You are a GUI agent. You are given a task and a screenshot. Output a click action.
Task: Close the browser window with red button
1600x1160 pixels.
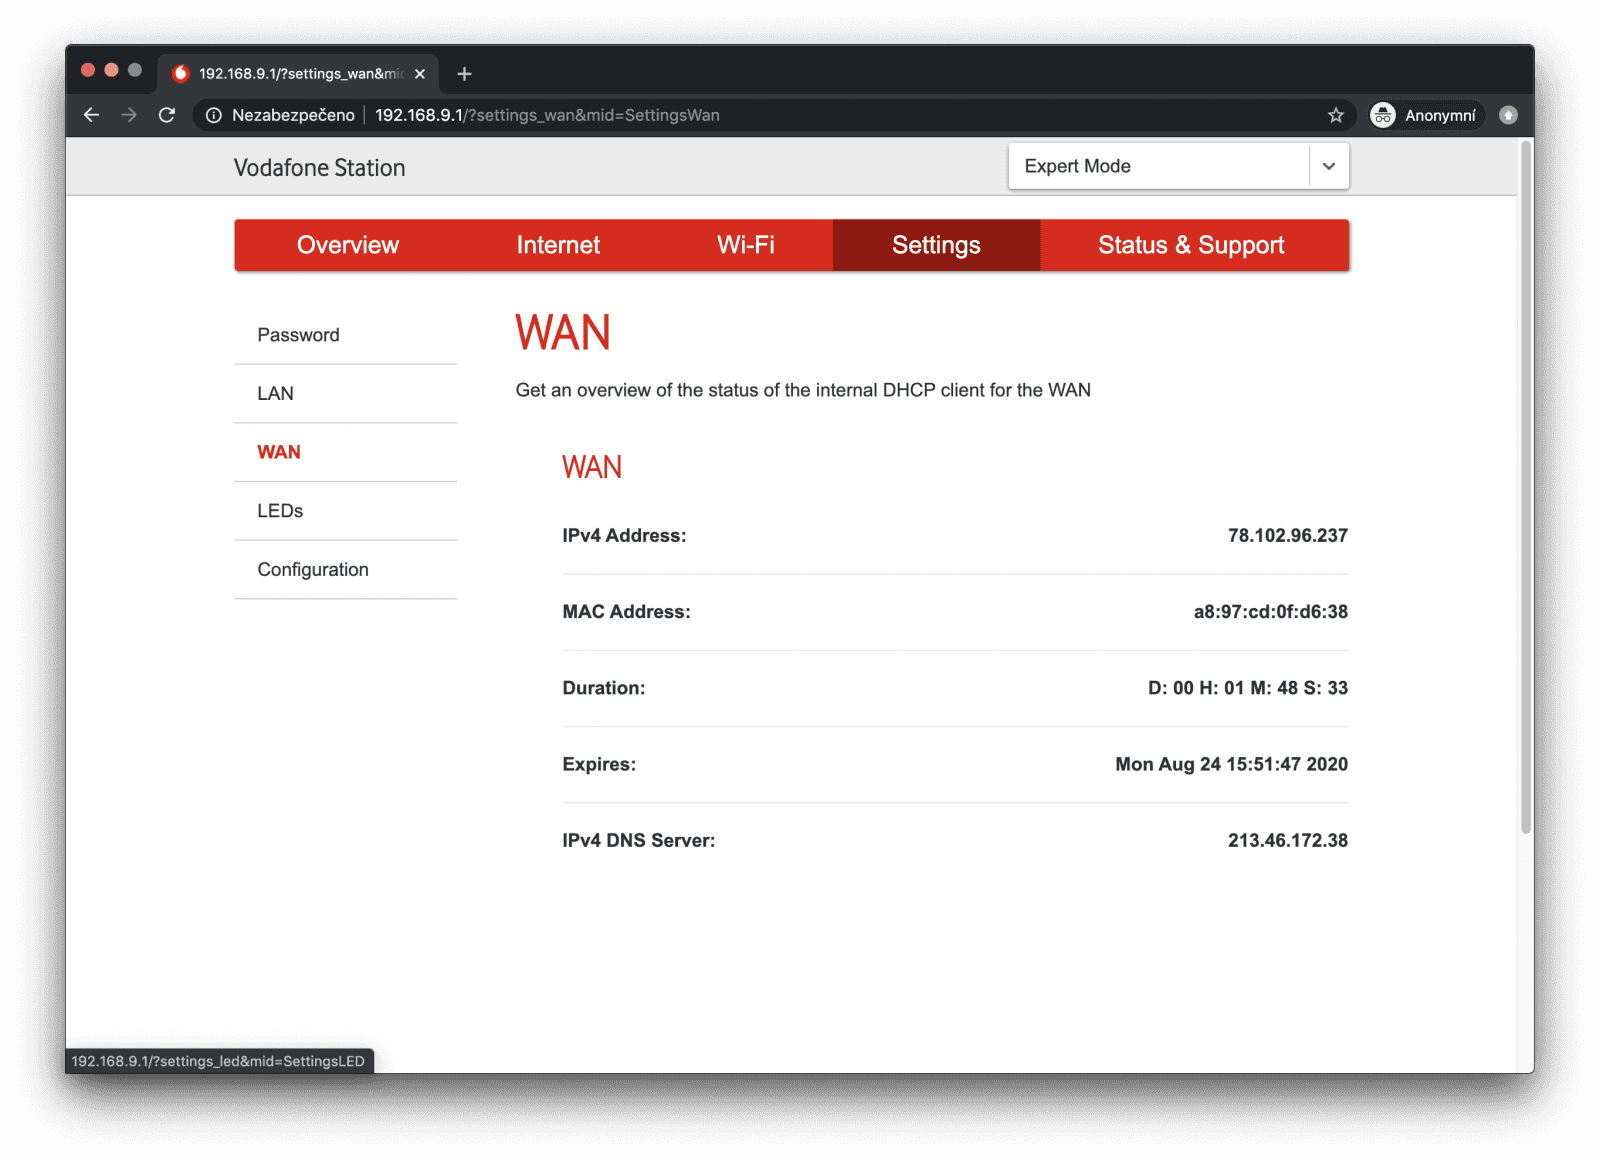pyautogui.click(x=88, y=70)
